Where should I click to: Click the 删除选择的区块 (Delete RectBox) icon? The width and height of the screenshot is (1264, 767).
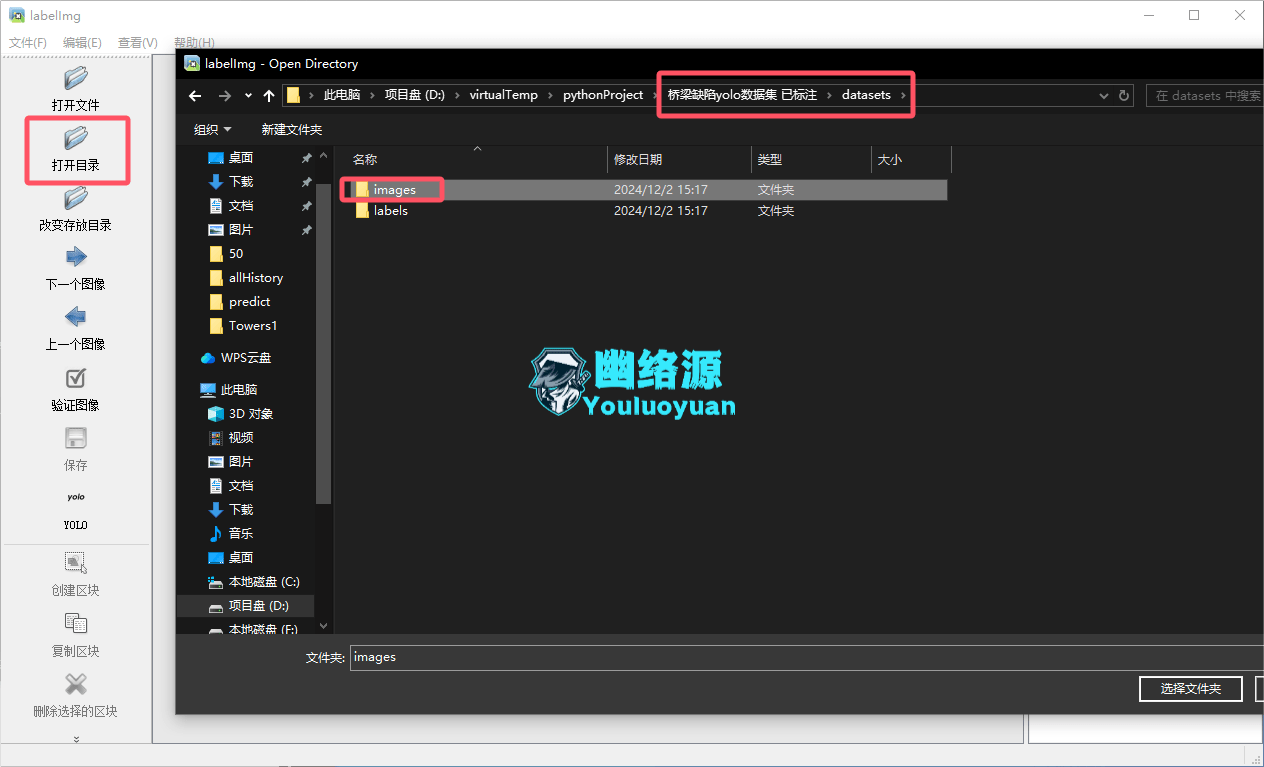(75, 685)
